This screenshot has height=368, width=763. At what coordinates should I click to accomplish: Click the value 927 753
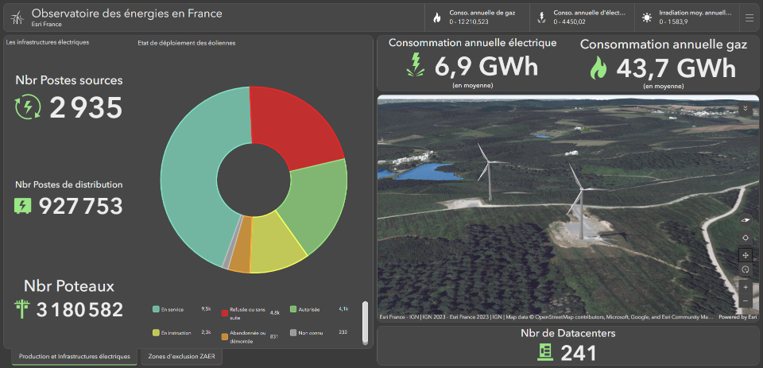pyautogui.click(x=81, y=206)
